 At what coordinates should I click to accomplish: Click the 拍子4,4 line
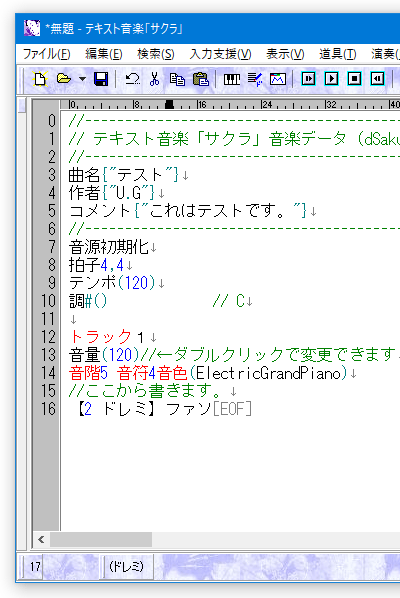[101, 265]
